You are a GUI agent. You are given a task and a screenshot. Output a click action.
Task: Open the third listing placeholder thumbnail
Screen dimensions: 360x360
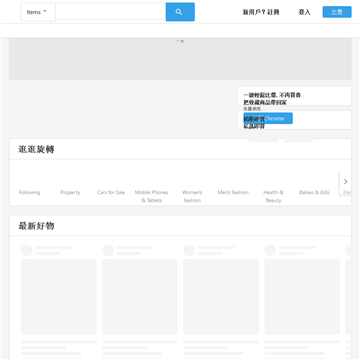[221, 297]
